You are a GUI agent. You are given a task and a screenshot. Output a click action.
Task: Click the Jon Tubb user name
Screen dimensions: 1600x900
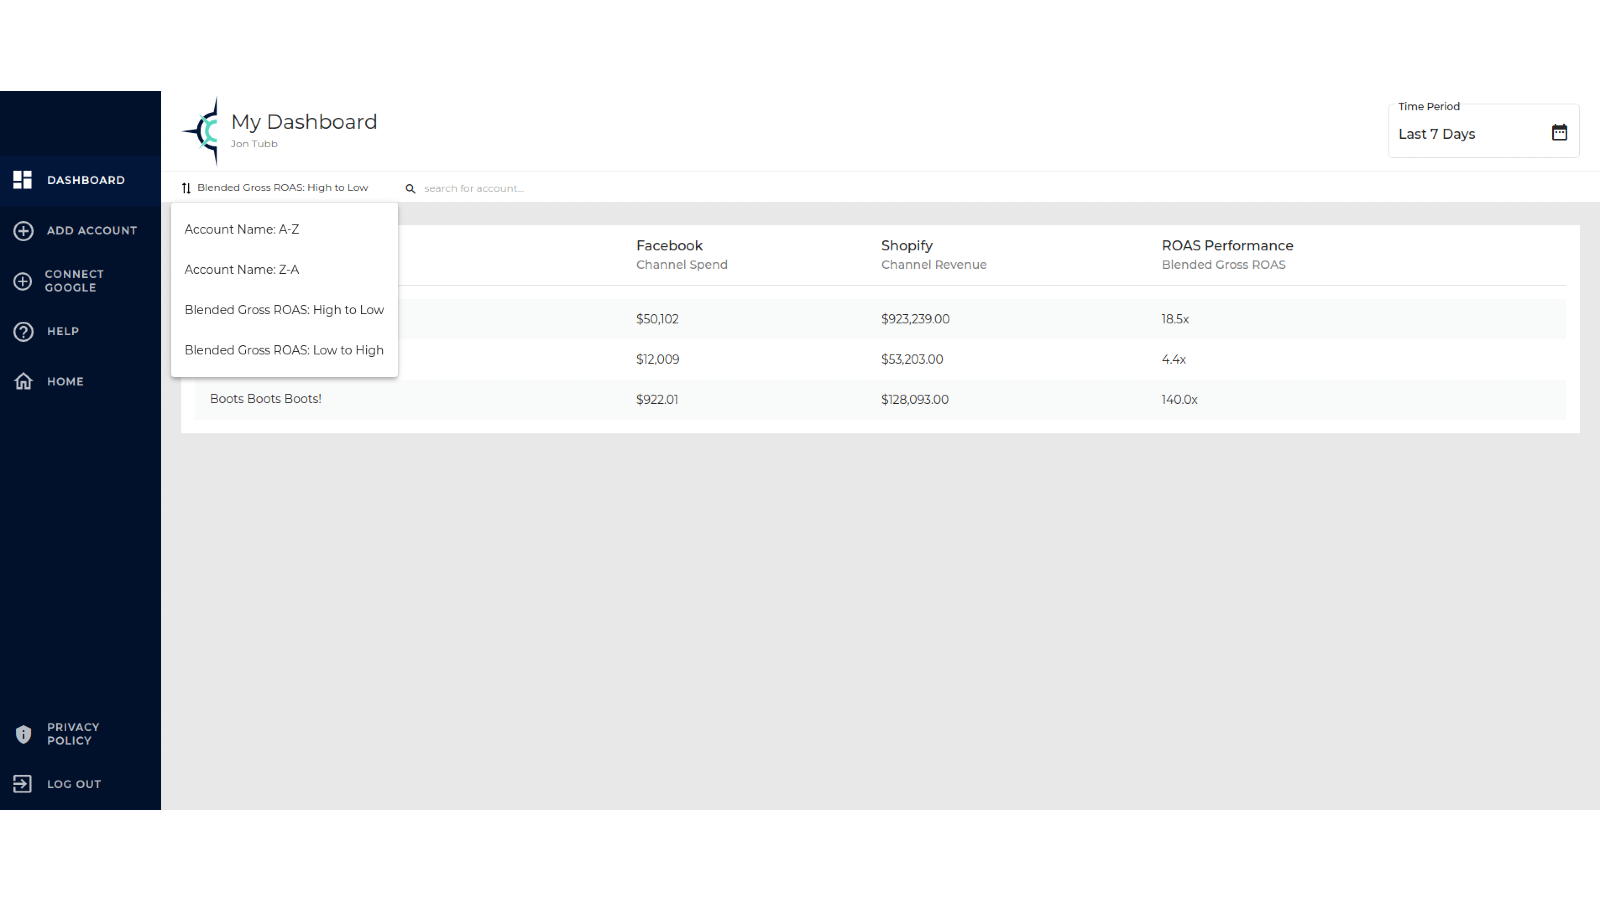pos(254,144)
